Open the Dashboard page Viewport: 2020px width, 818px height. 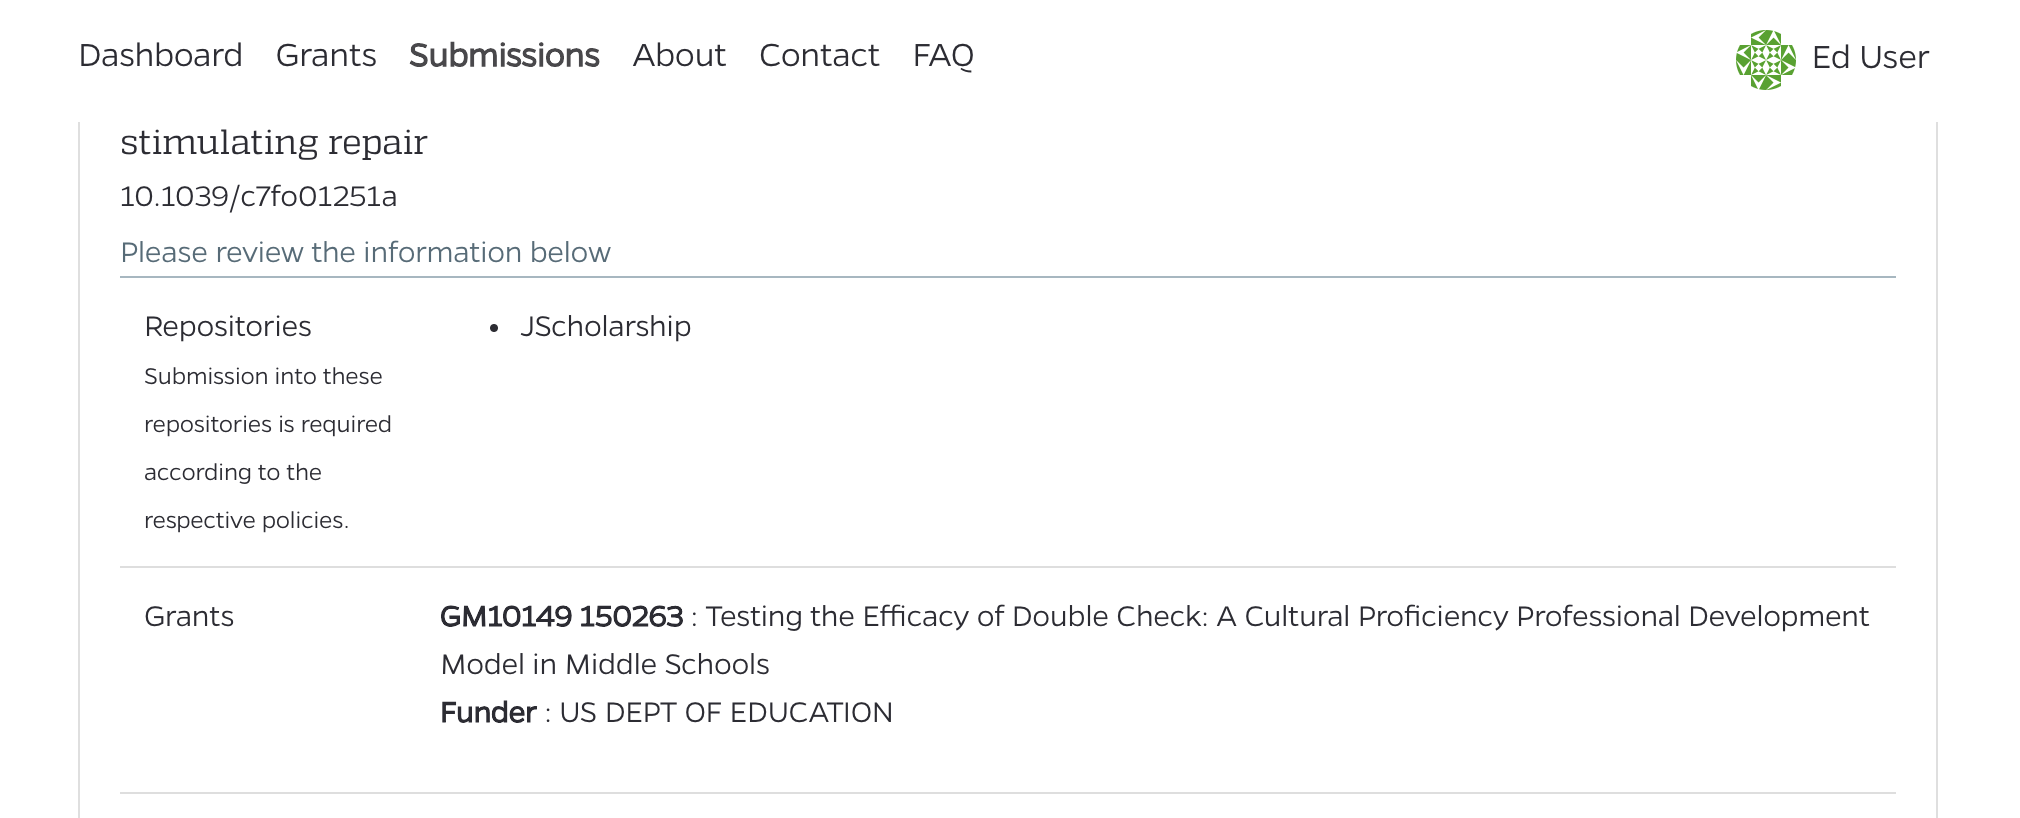pyautogui.click(x=160, y=55)
